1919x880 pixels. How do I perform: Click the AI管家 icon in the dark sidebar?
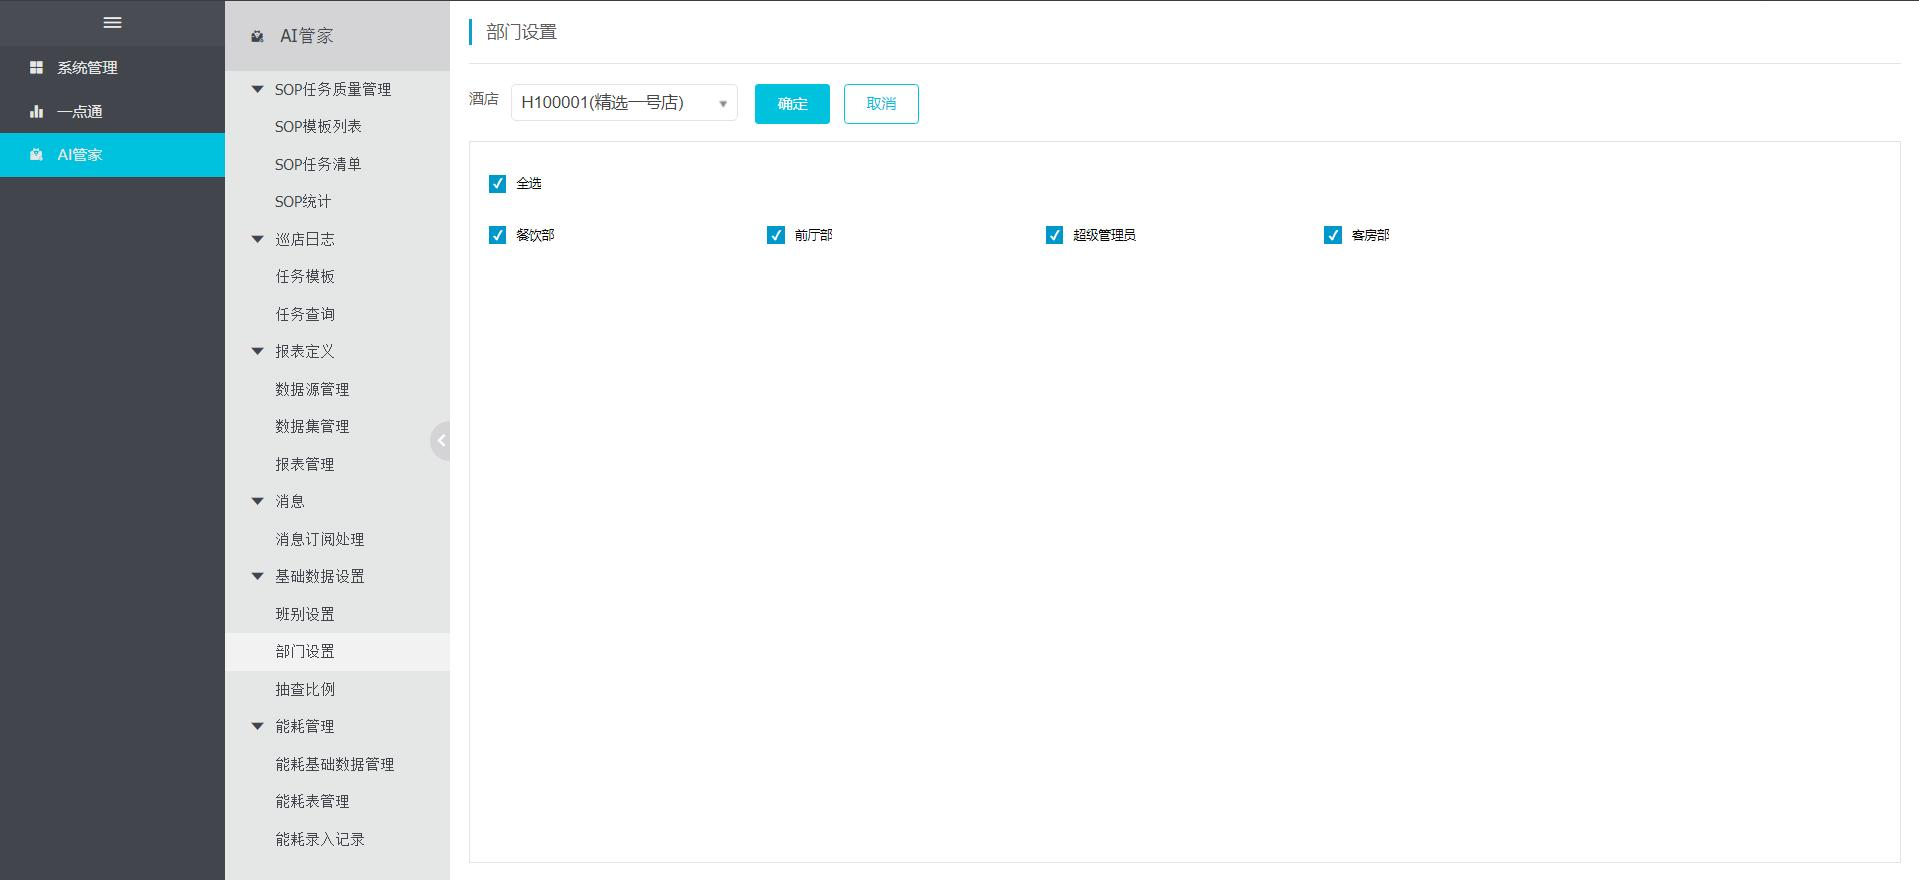[x=36, y=155]
